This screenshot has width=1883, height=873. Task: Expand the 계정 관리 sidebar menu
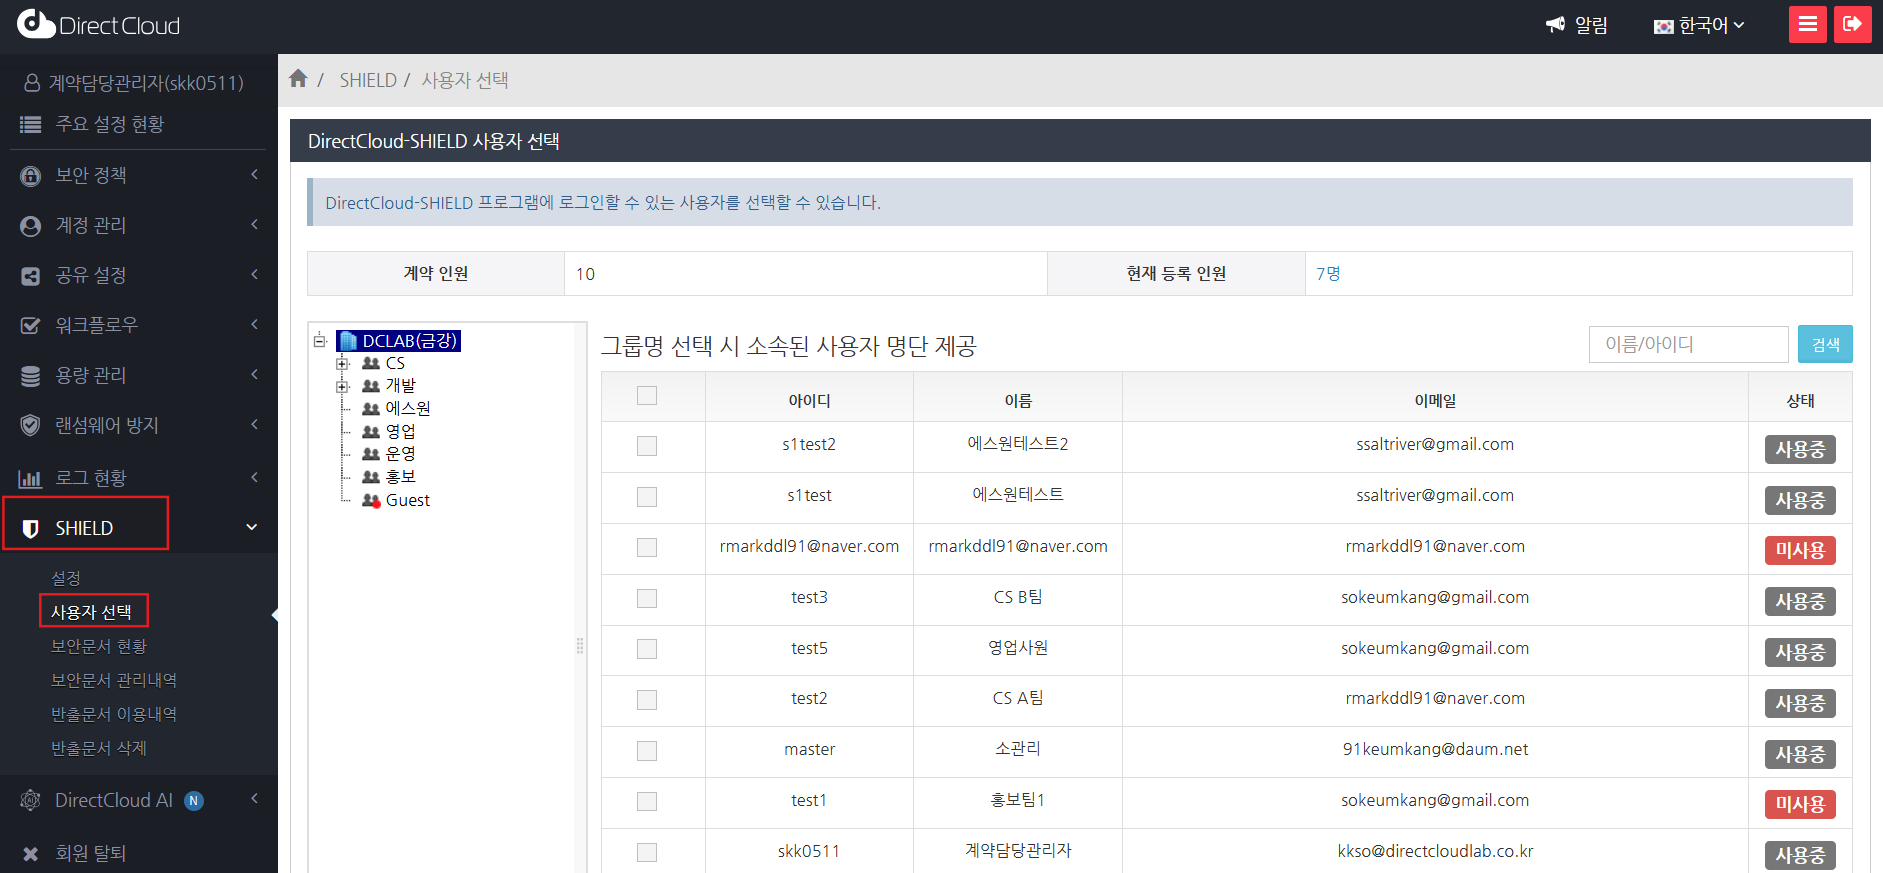tap(254, 225)
